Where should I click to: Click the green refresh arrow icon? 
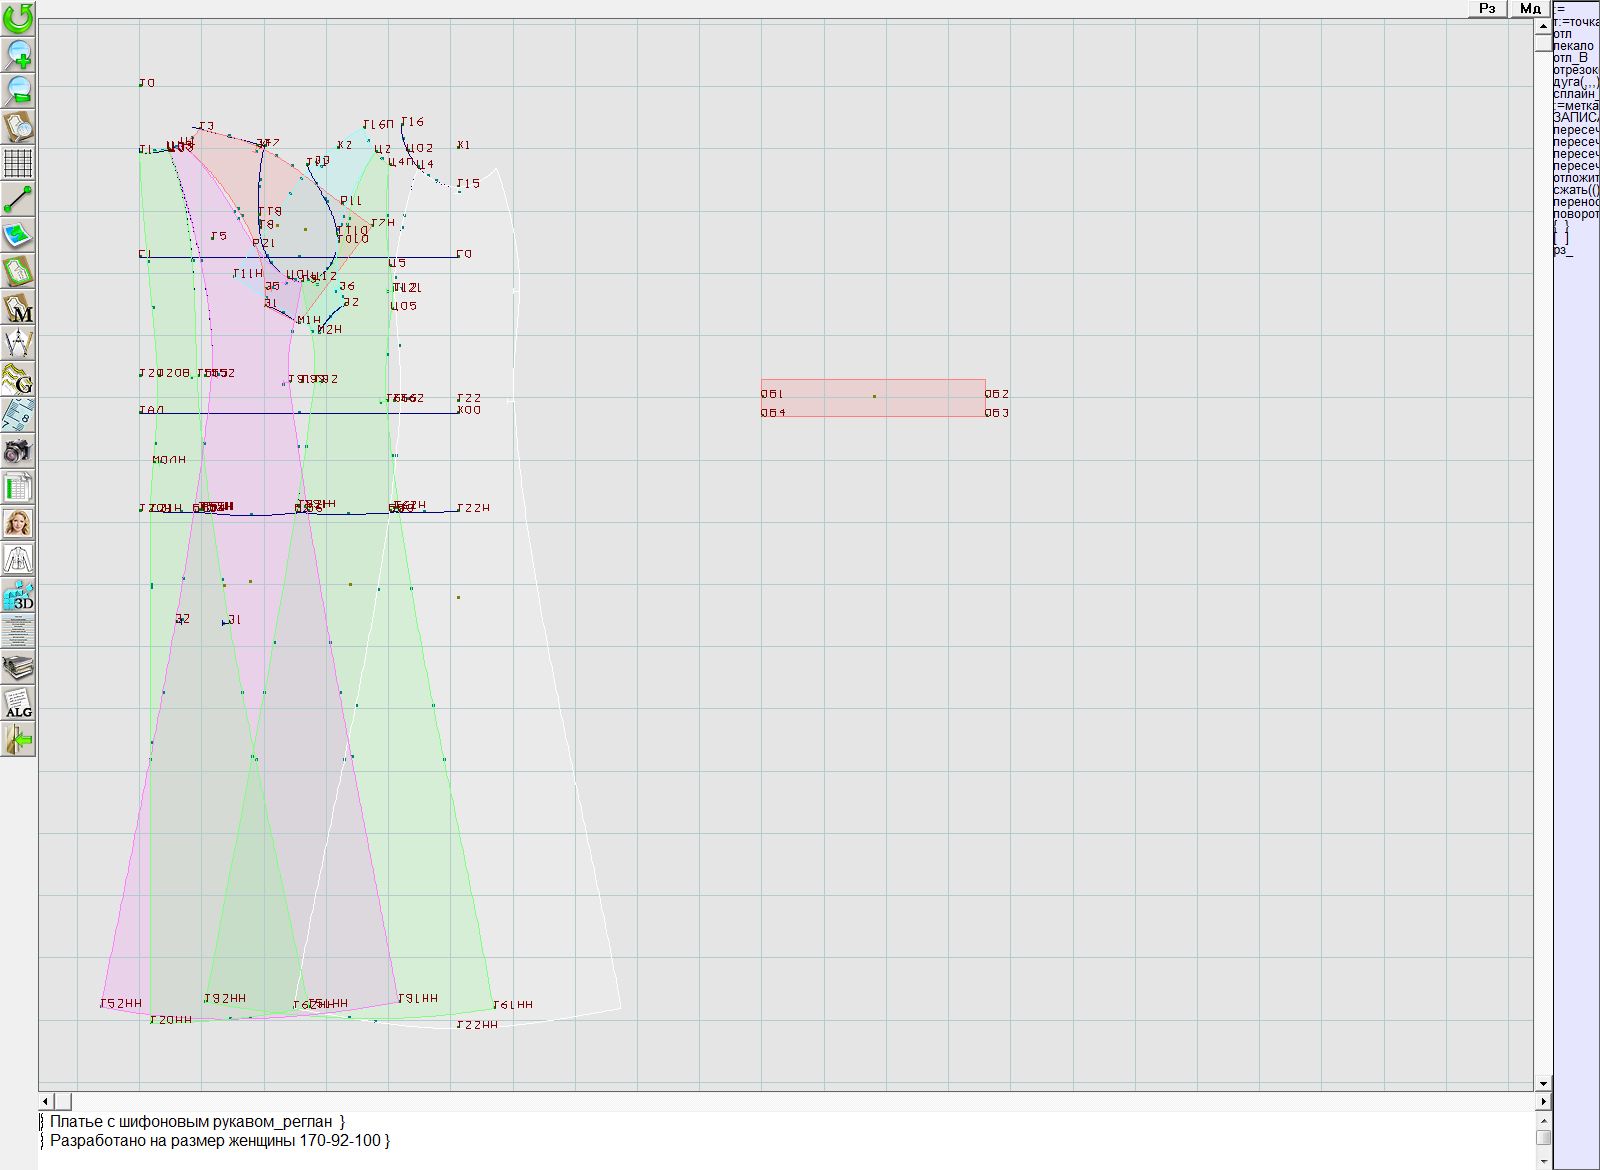point(18,17)
